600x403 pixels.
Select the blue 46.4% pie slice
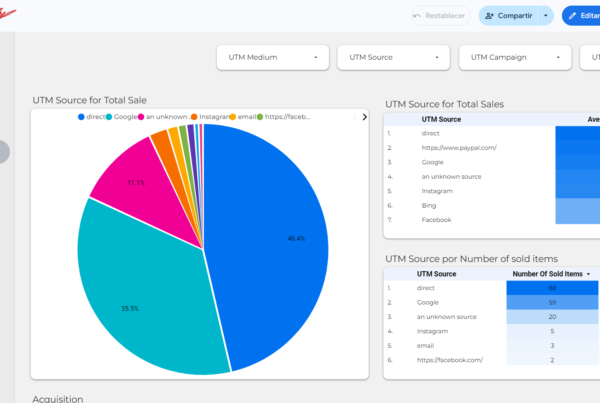[x=268, y=245]
